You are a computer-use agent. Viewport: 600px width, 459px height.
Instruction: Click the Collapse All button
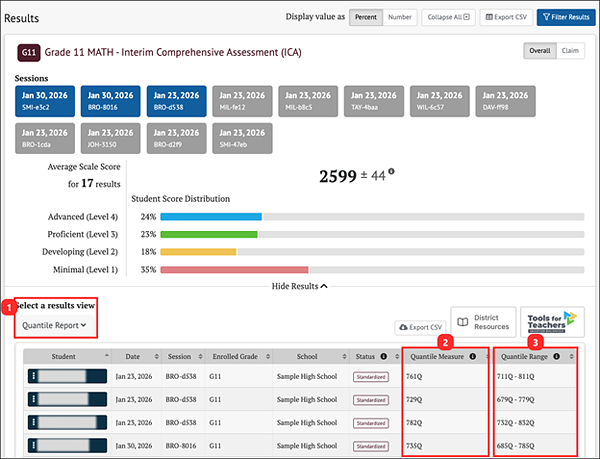tap(448, 17)
